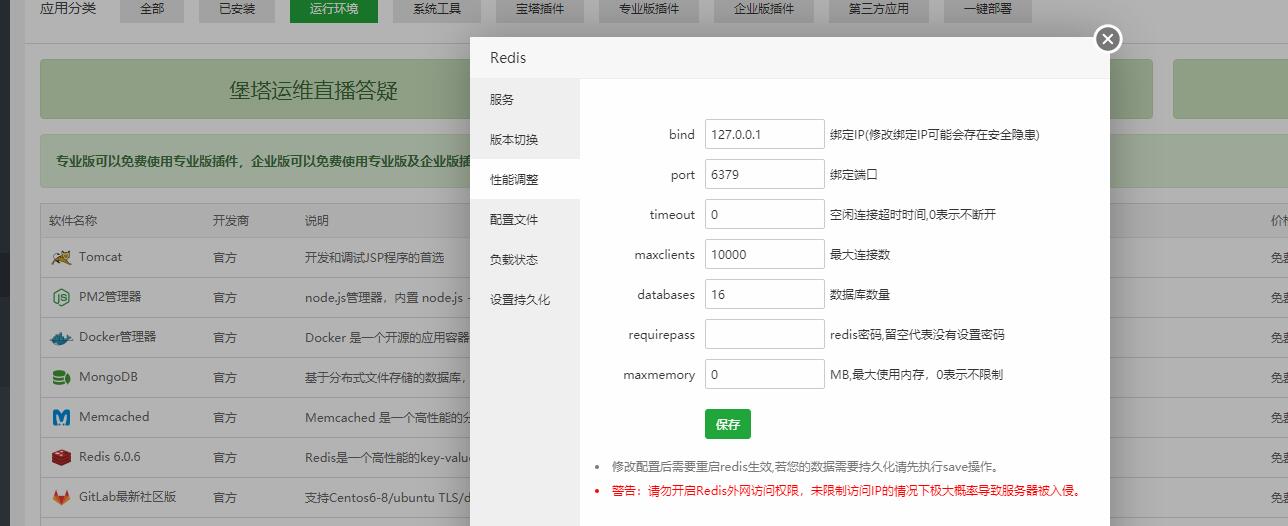Screen dimensions: 1288x526
Task: Open the 第三方应用 category tab
Action: (x=879, y=9)
